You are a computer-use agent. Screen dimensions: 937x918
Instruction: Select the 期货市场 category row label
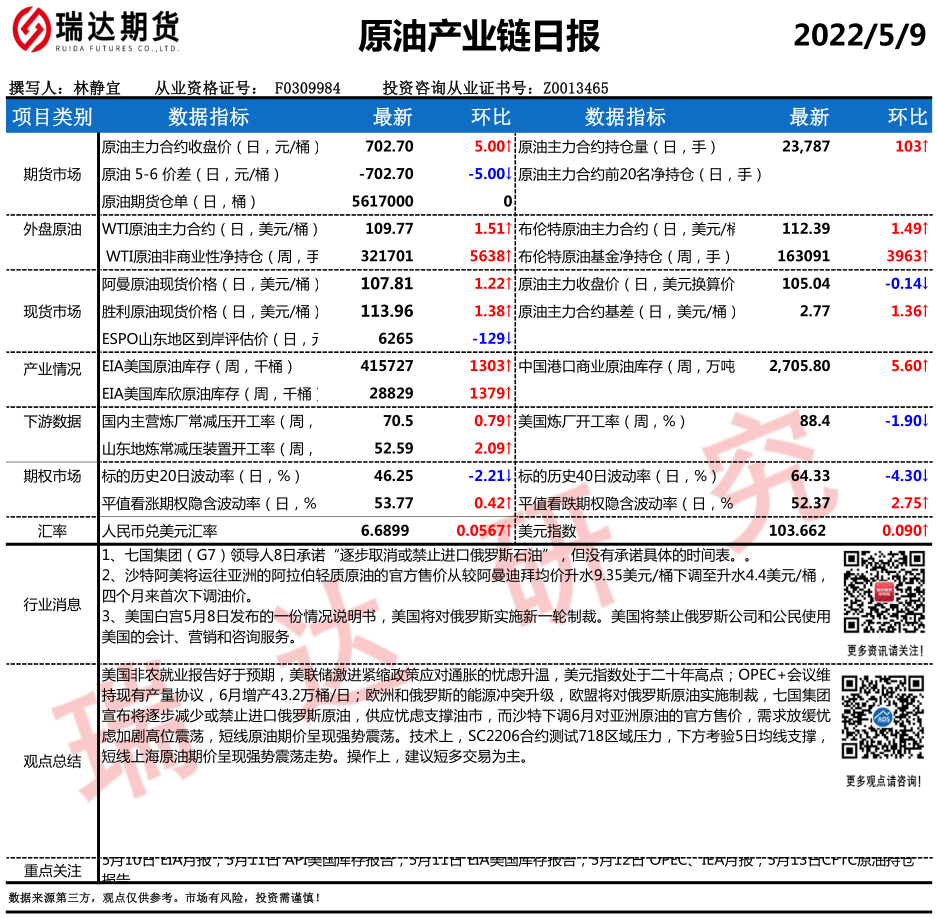(x=52, y=174)
